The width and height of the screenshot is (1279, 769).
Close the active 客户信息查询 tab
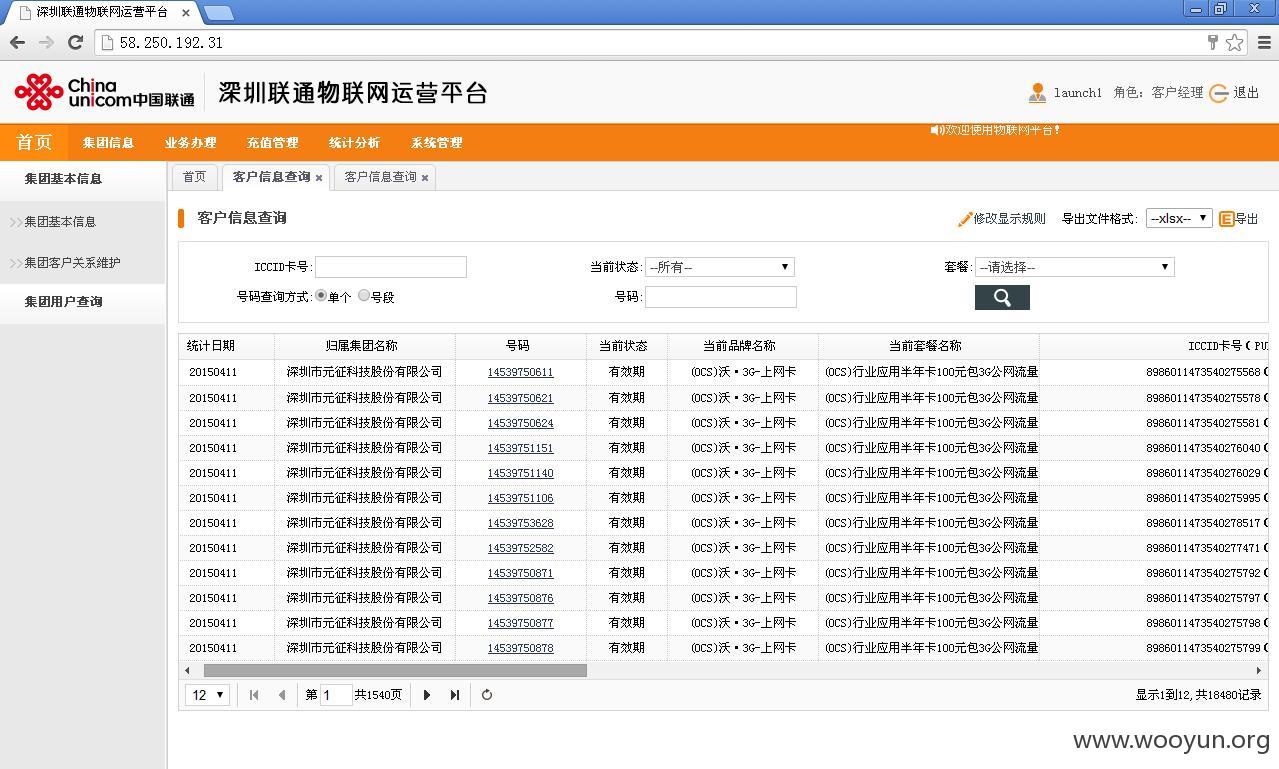pyautogui.click(x=319, y=178)
